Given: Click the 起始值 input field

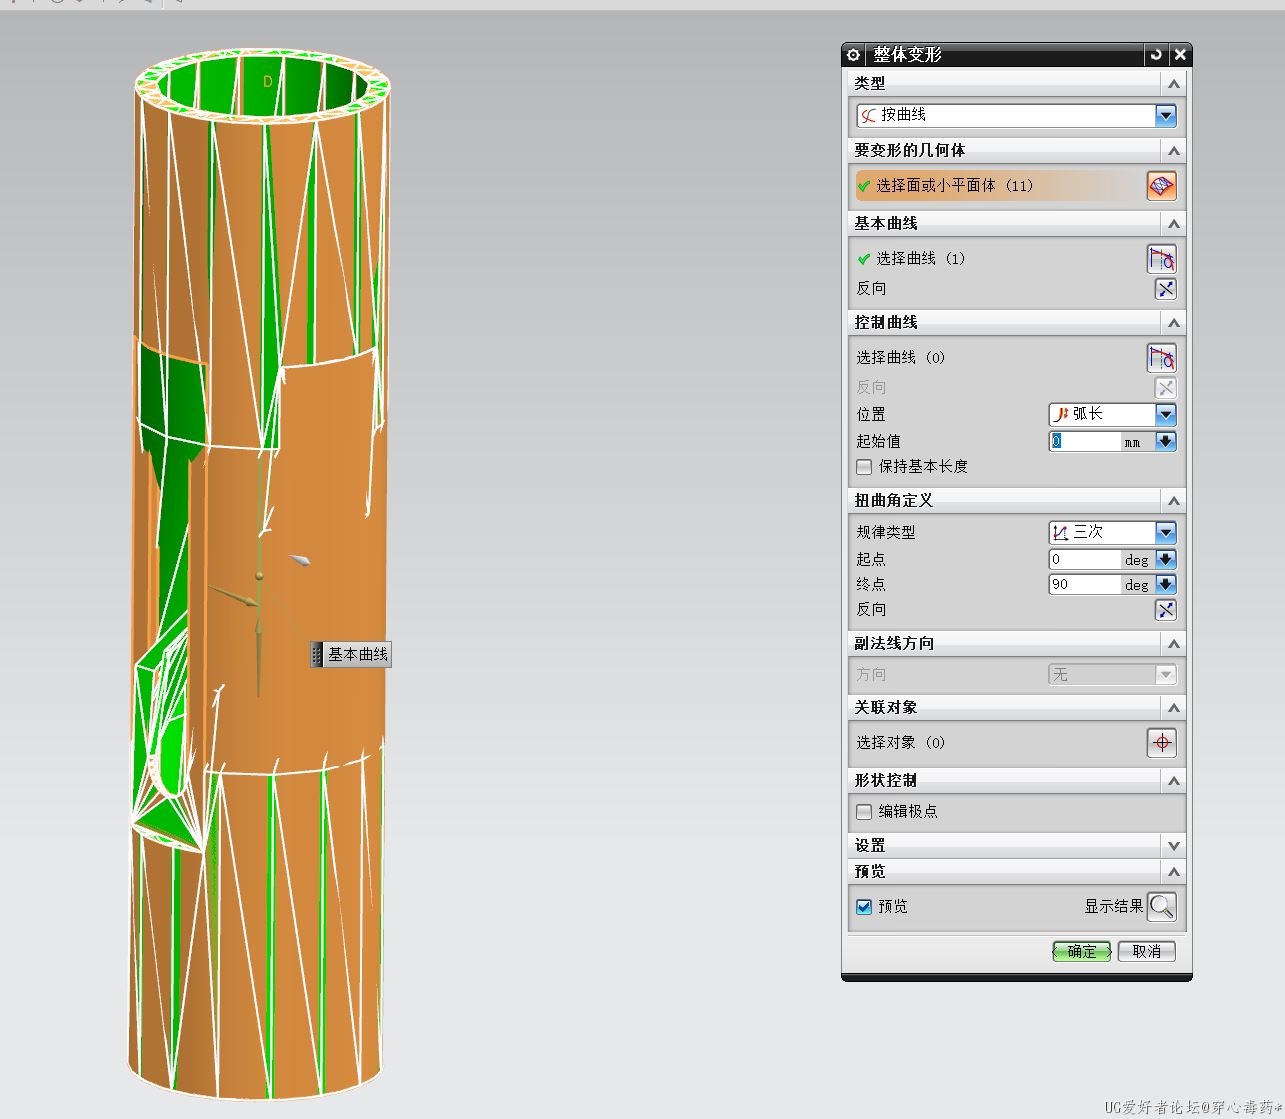Looking at the screenshot, I should click(x=1085, y=441).
